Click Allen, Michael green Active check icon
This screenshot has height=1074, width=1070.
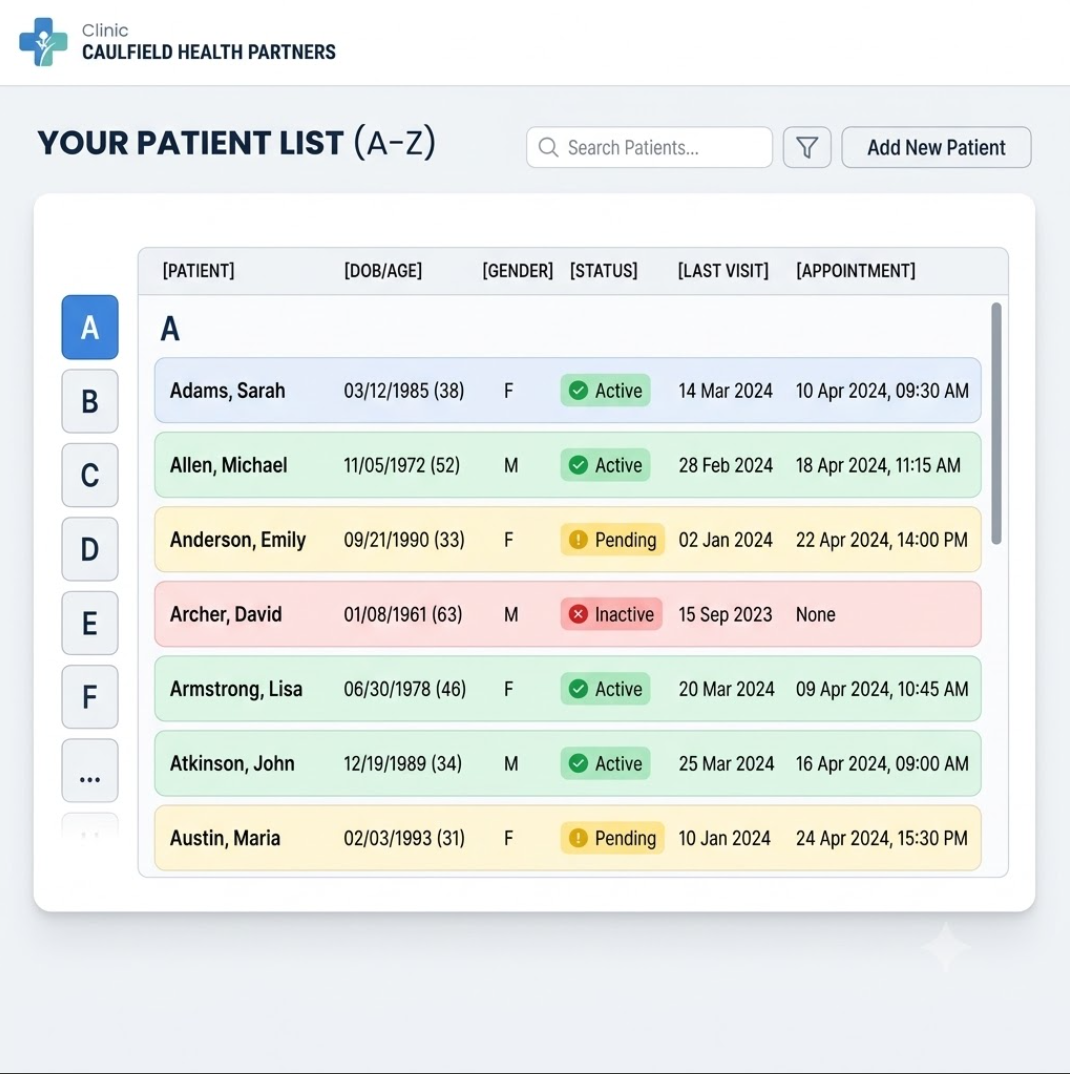pos(578,465)
